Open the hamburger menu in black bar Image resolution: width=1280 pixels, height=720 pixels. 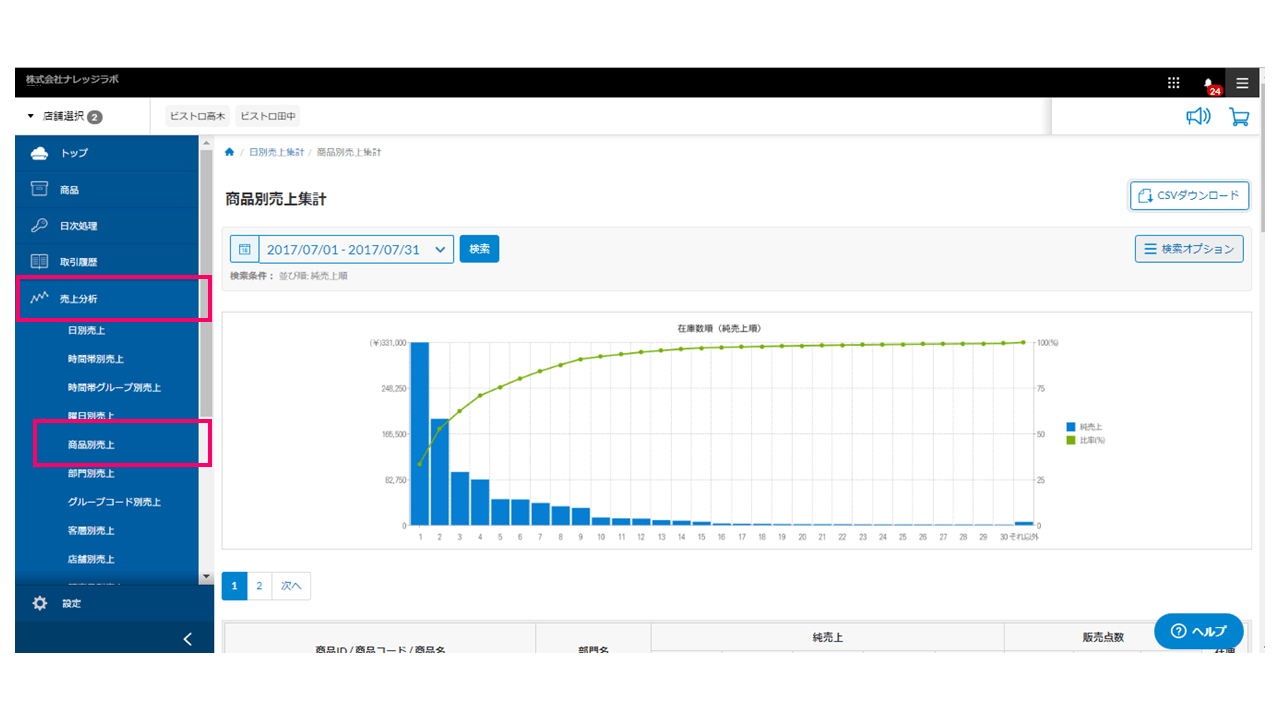(1242, 83)
